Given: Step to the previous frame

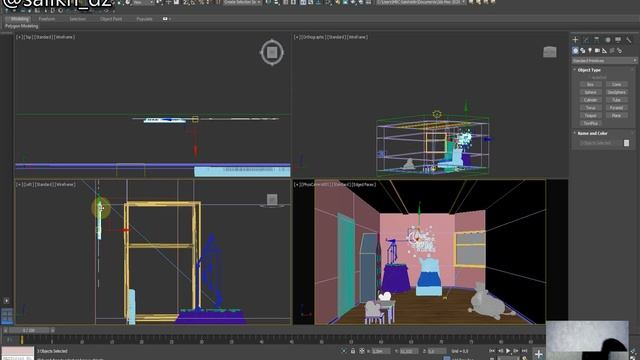Looking at the screenshot, I should click(500, 351).
